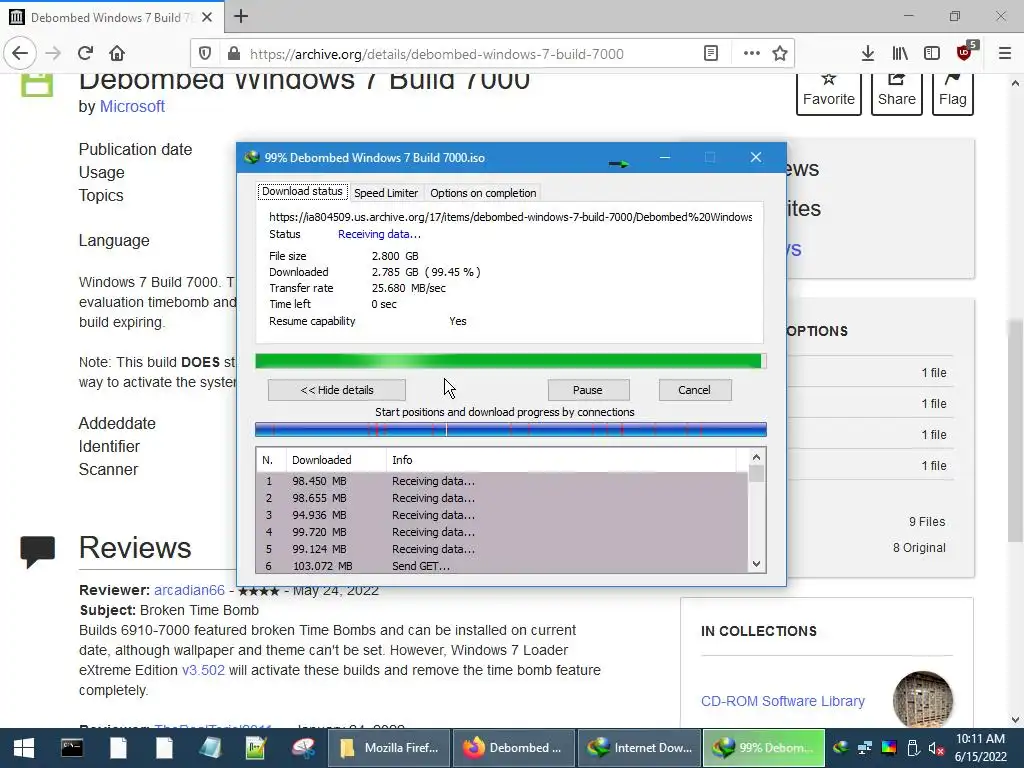Switch to Mozilla Firefox folder taskbar item

[x=389, y=748]
